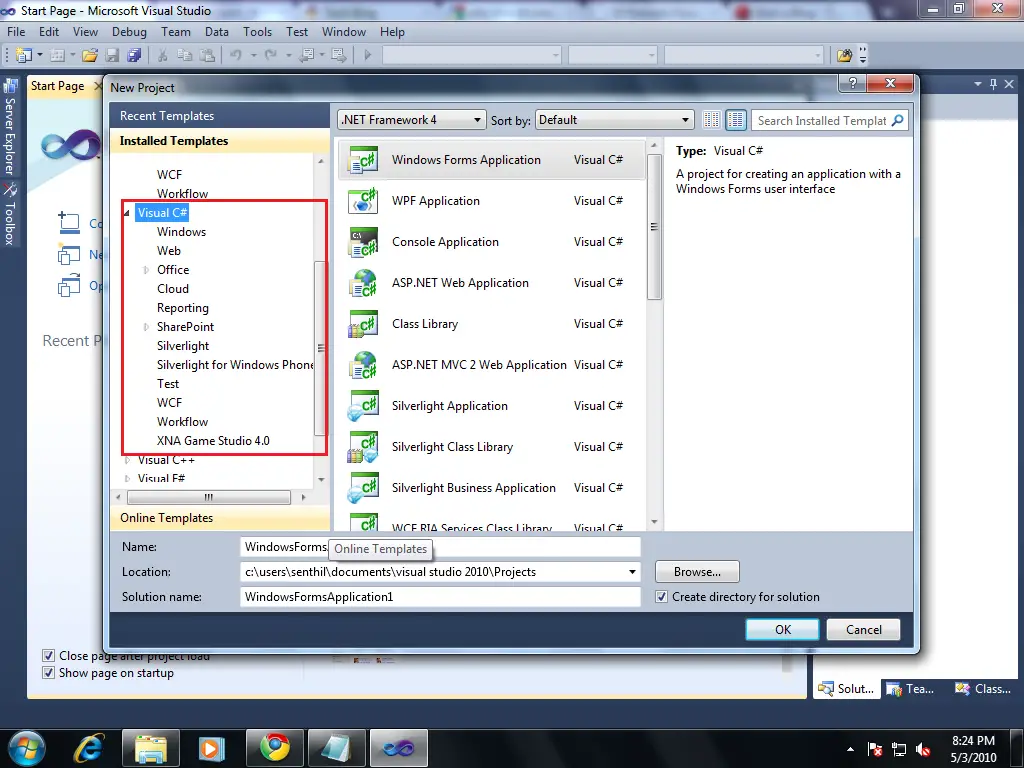
Task: Open the Window menu
Action: coord(344,32)
